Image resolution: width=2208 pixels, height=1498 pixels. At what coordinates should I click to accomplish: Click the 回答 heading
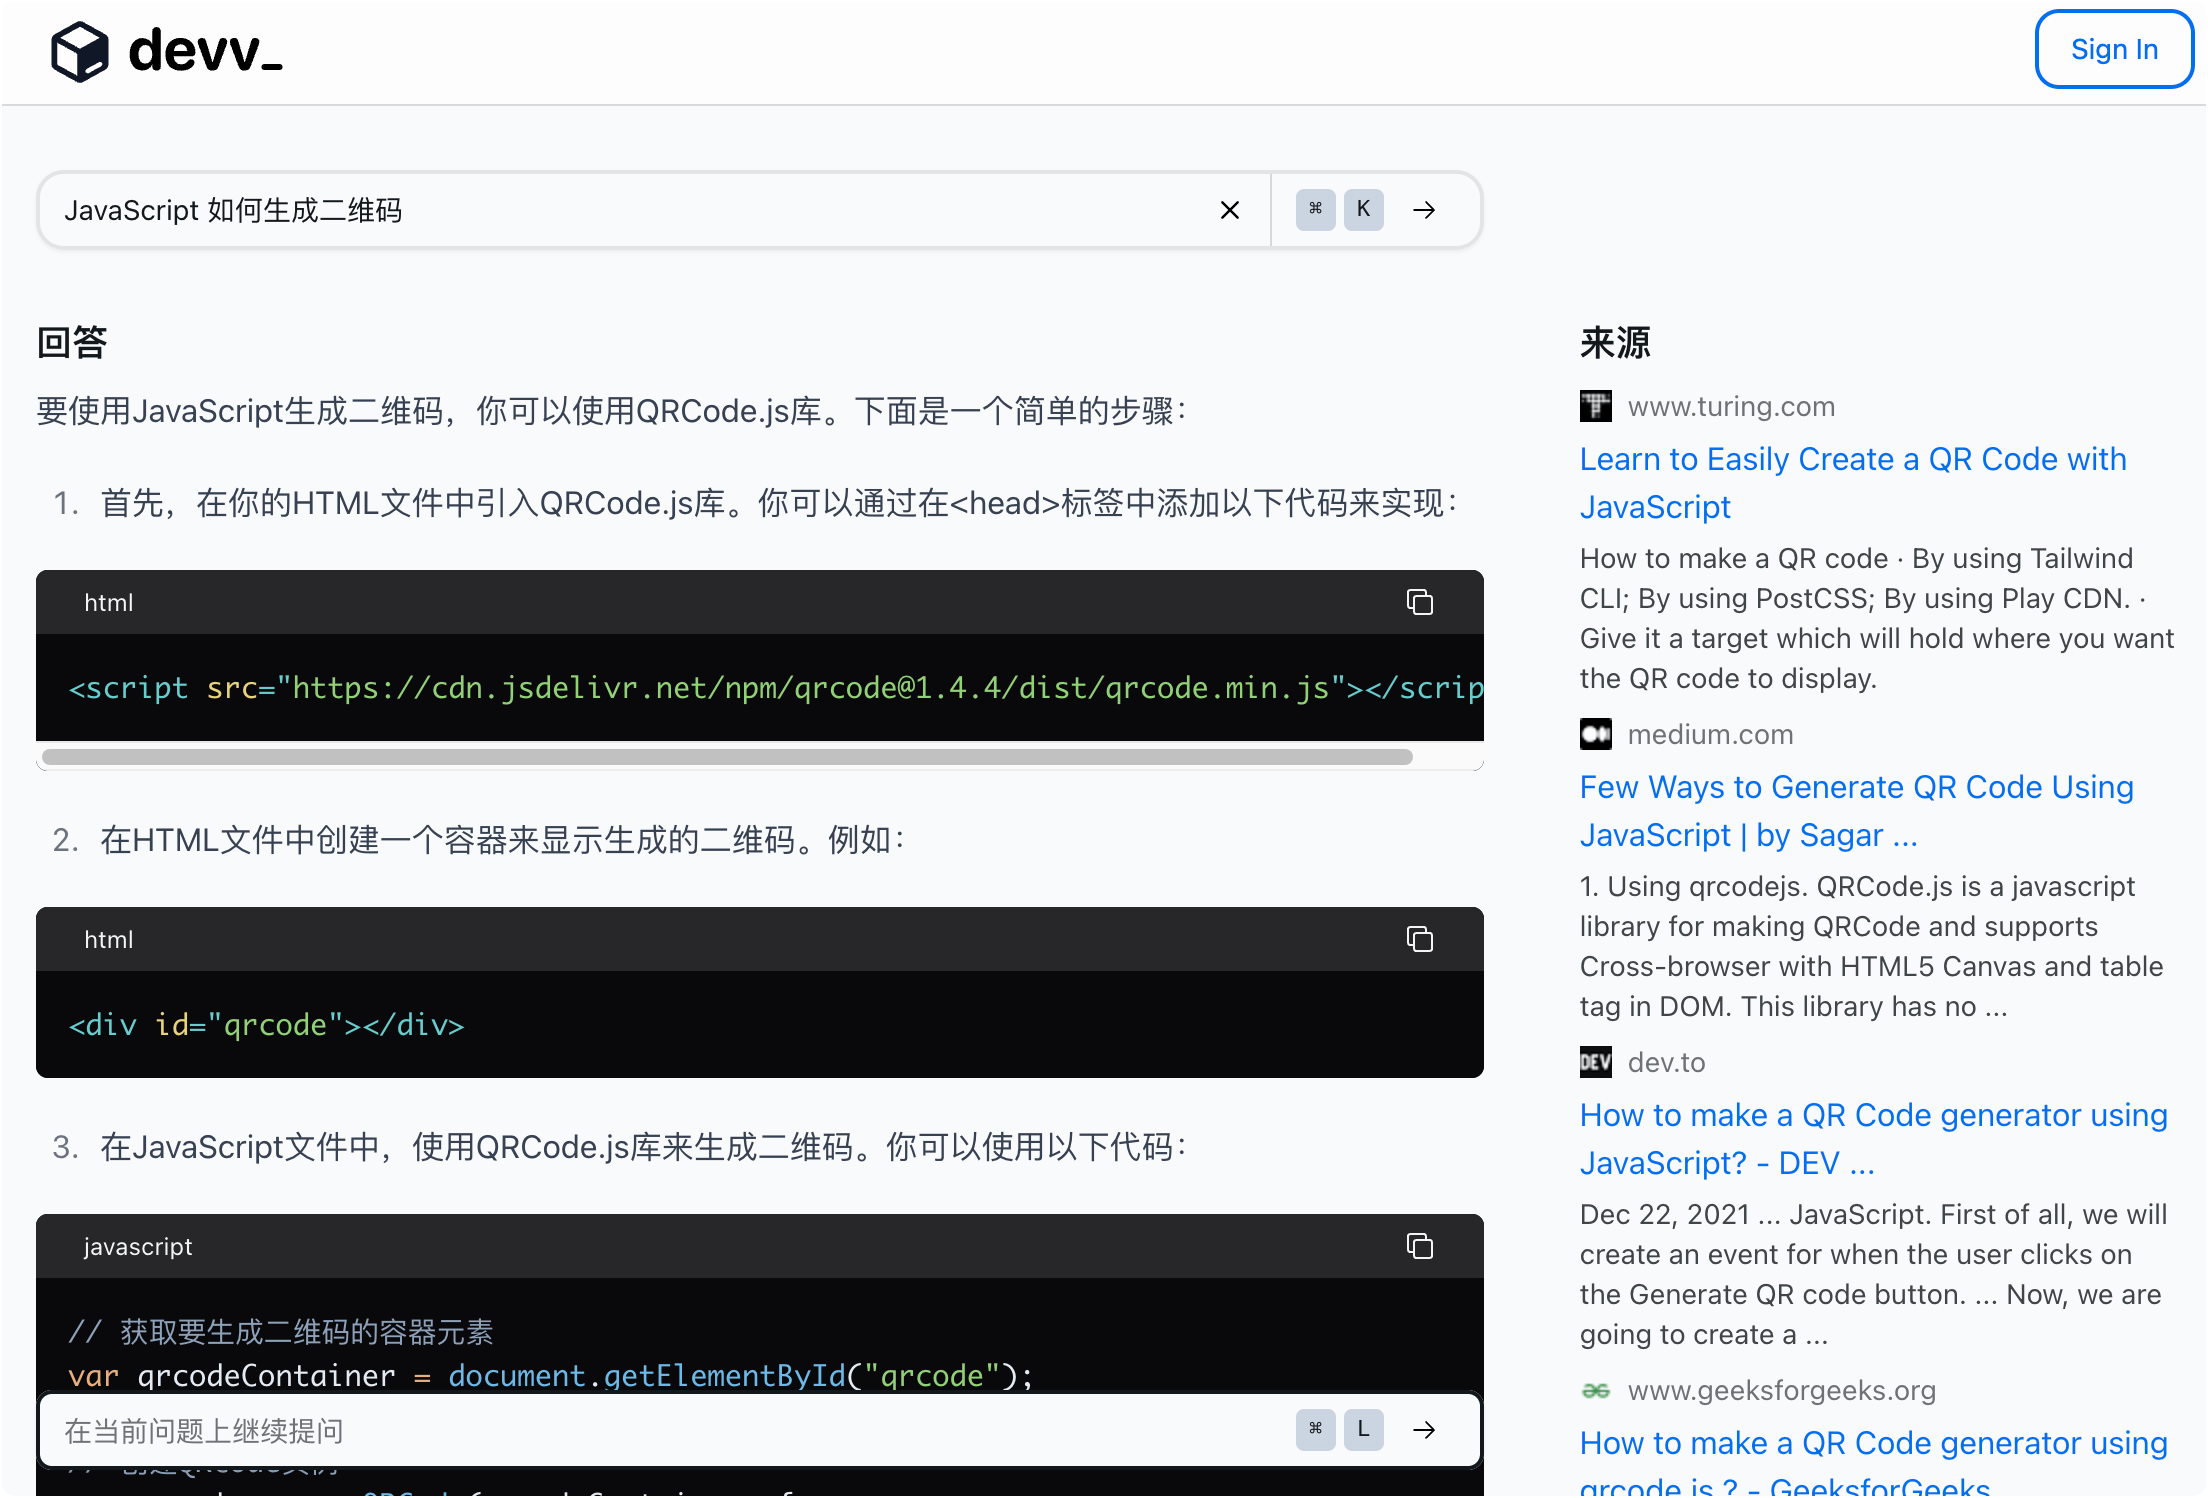(x=72, y=342)
